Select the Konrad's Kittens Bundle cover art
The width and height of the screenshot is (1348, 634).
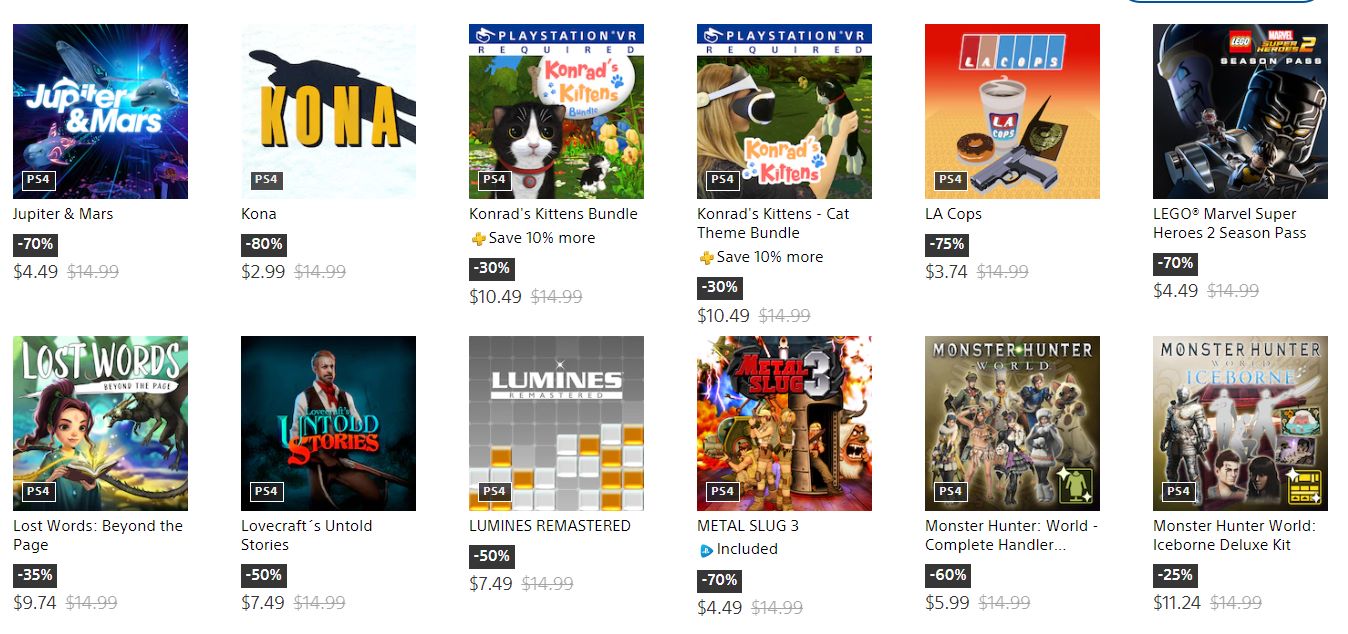click(556, 111)
